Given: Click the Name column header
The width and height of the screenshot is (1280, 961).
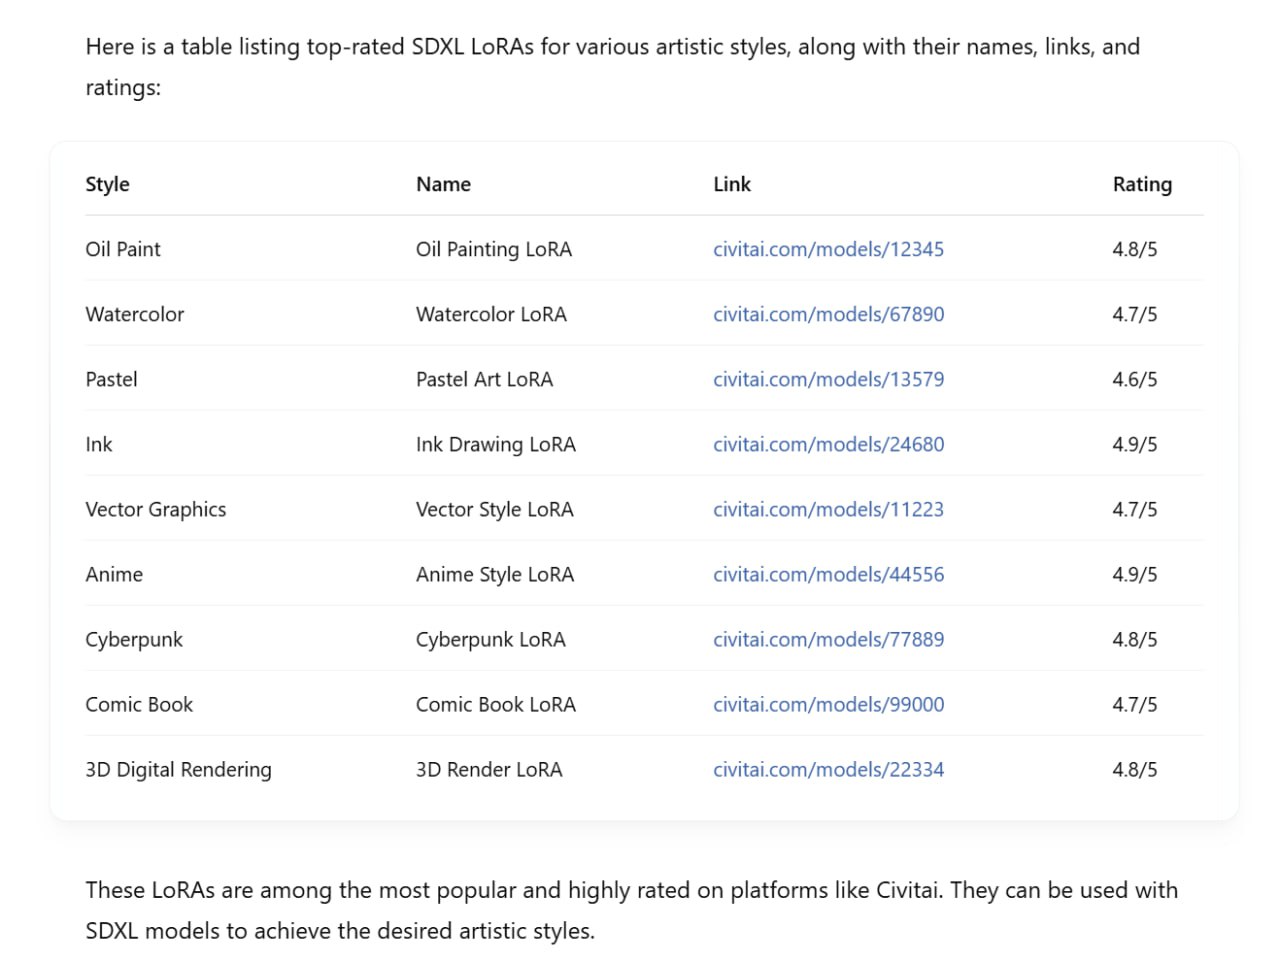Looking at the screenshot, I should [x=443, y=184].
